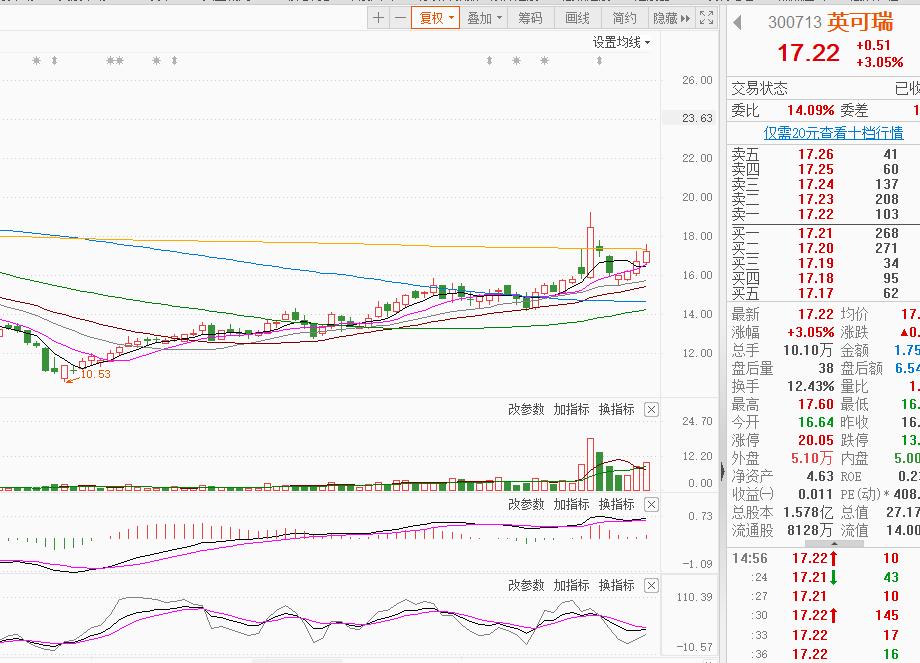This screenshot has width=920, height=663.
Task: Open the 筹码 chip distribution tool
Action: pos(531,18)
